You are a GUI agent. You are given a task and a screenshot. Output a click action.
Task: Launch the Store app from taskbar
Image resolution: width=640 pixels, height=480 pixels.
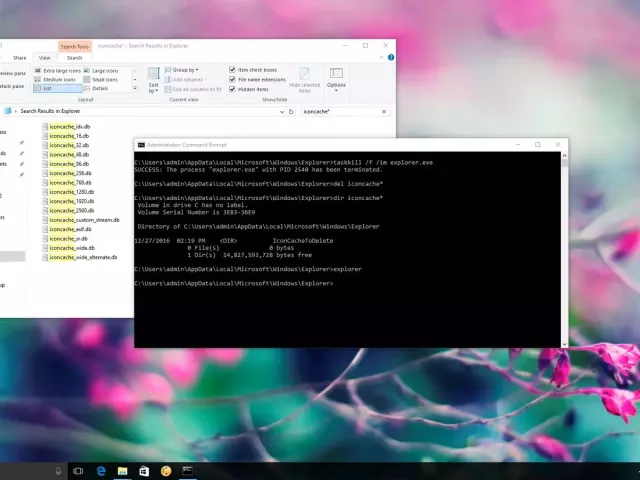(144, 471)
